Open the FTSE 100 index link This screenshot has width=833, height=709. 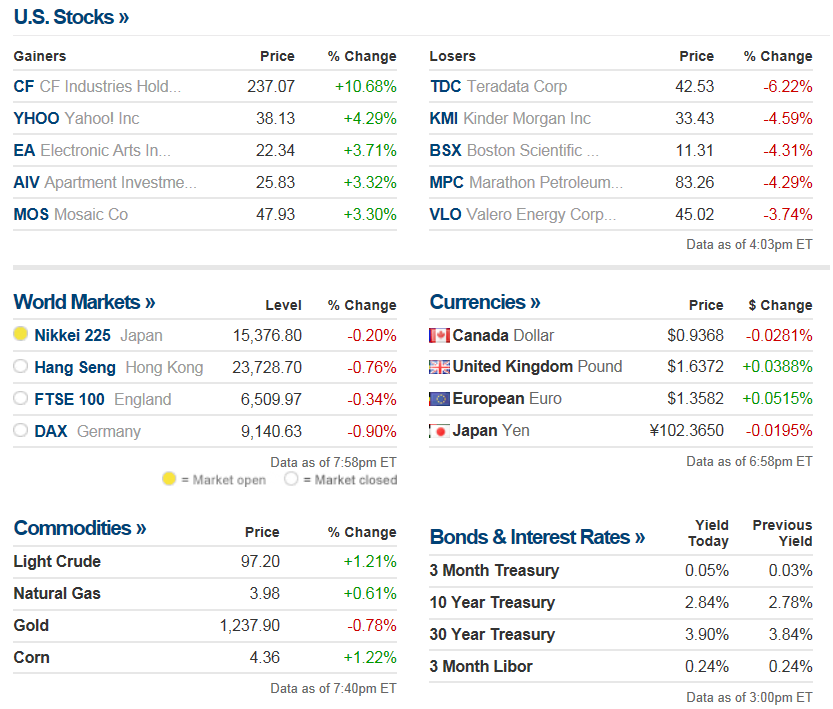pos(70,399)
